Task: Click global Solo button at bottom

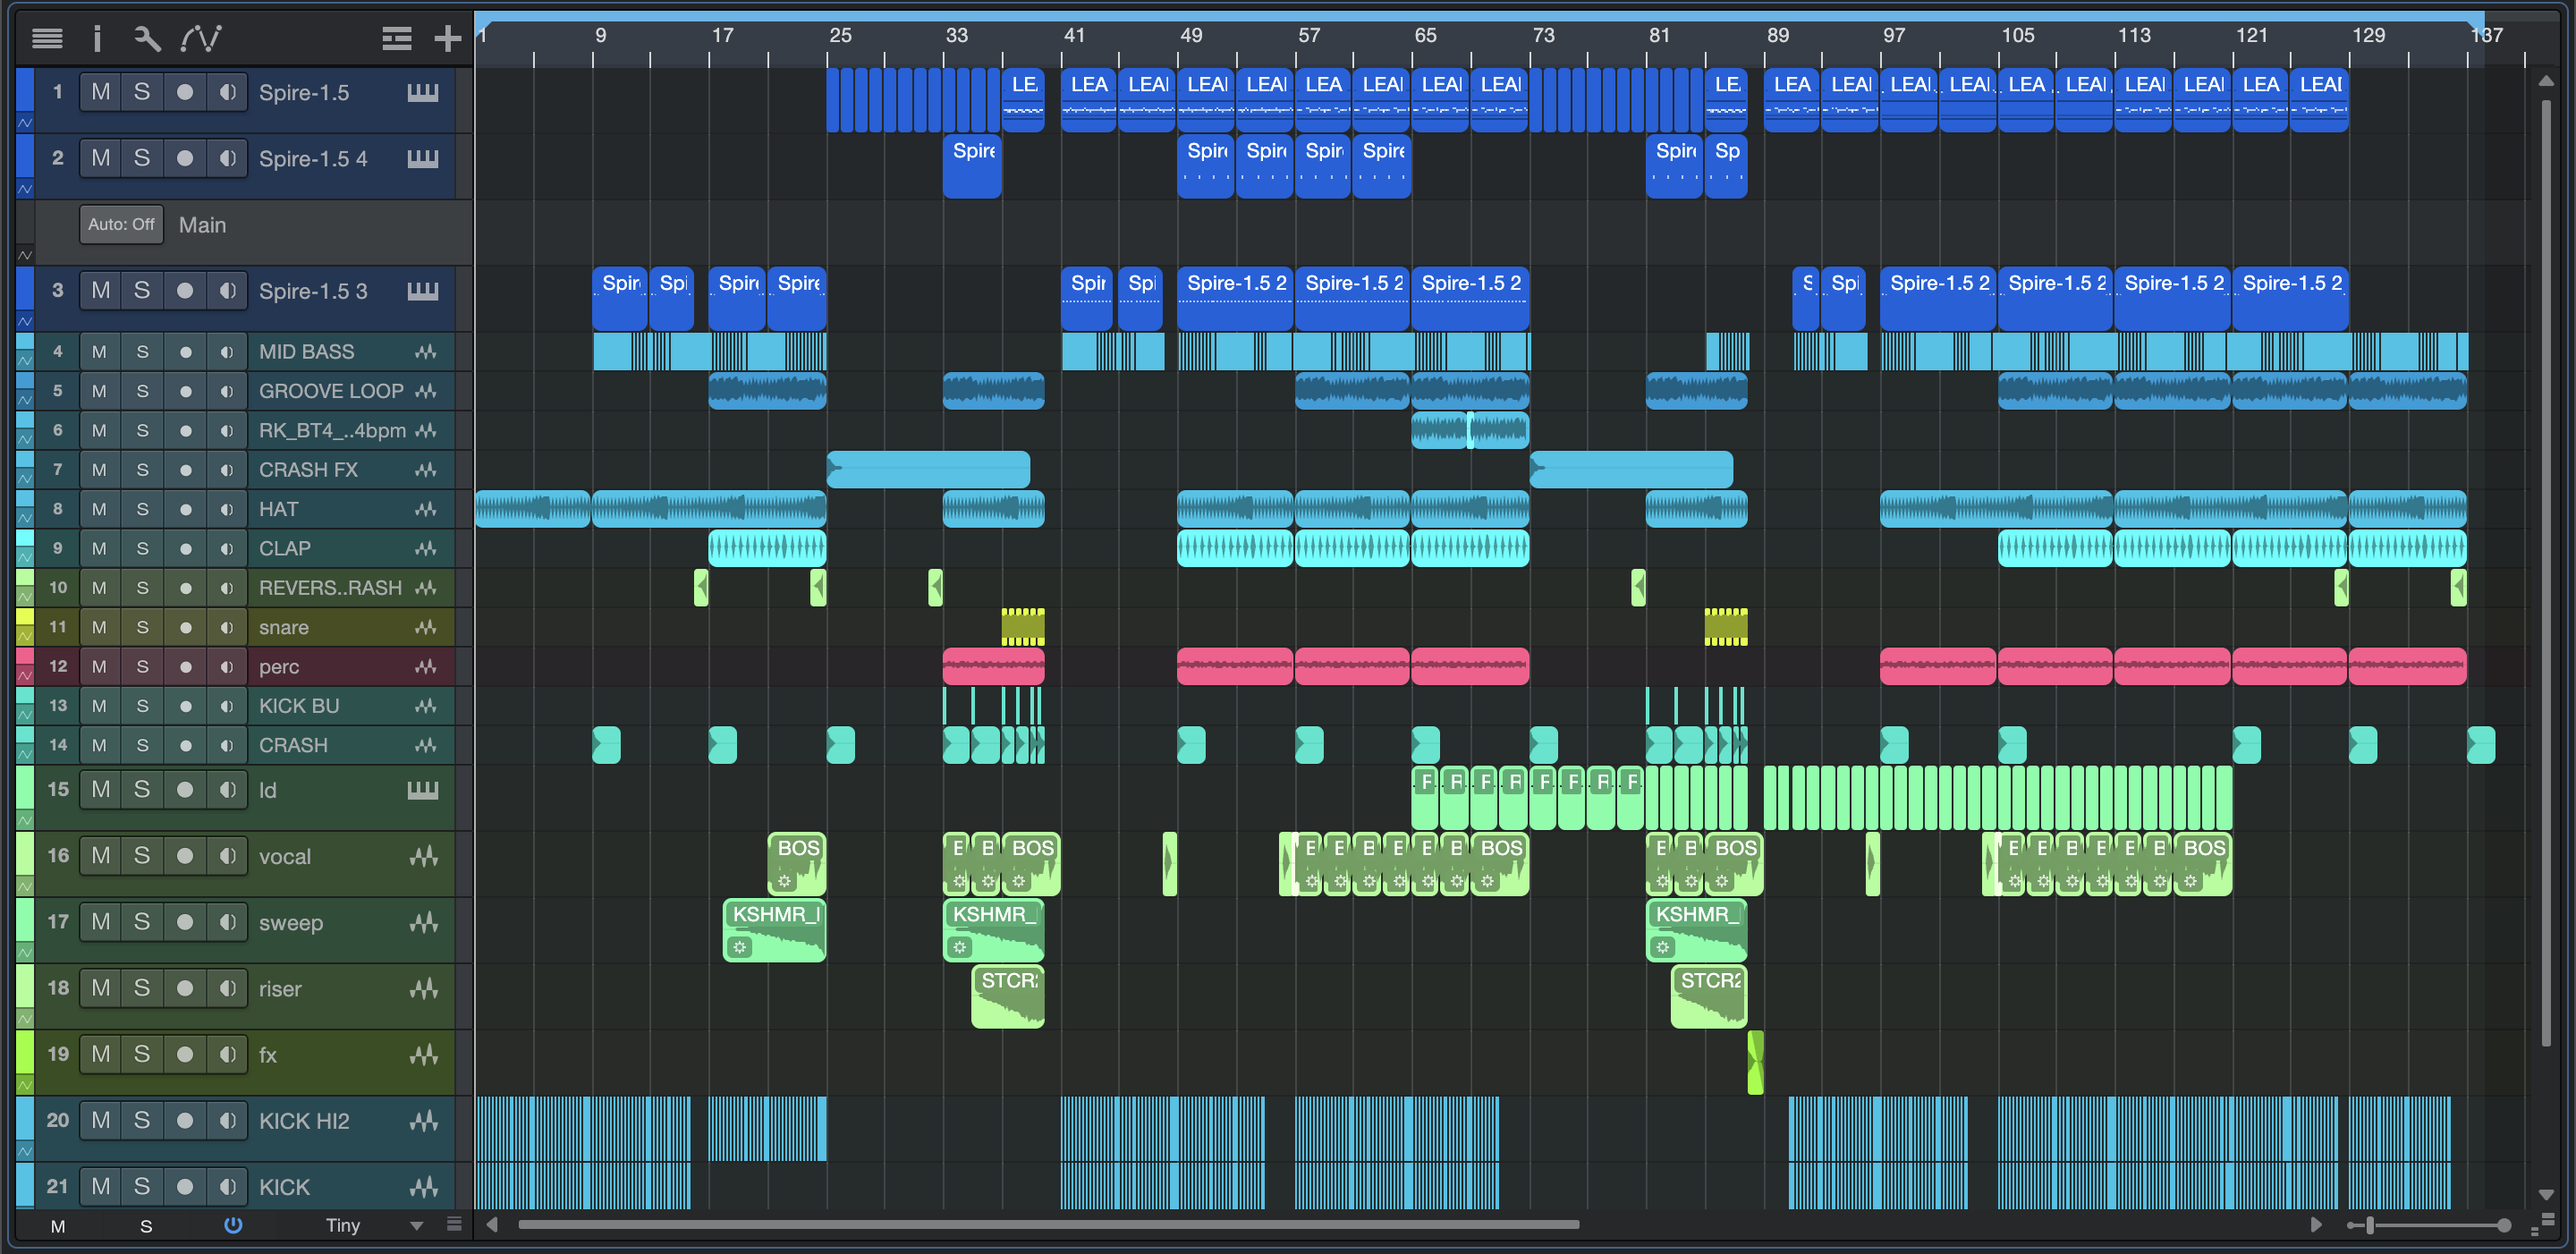Action: [146, 1226]
